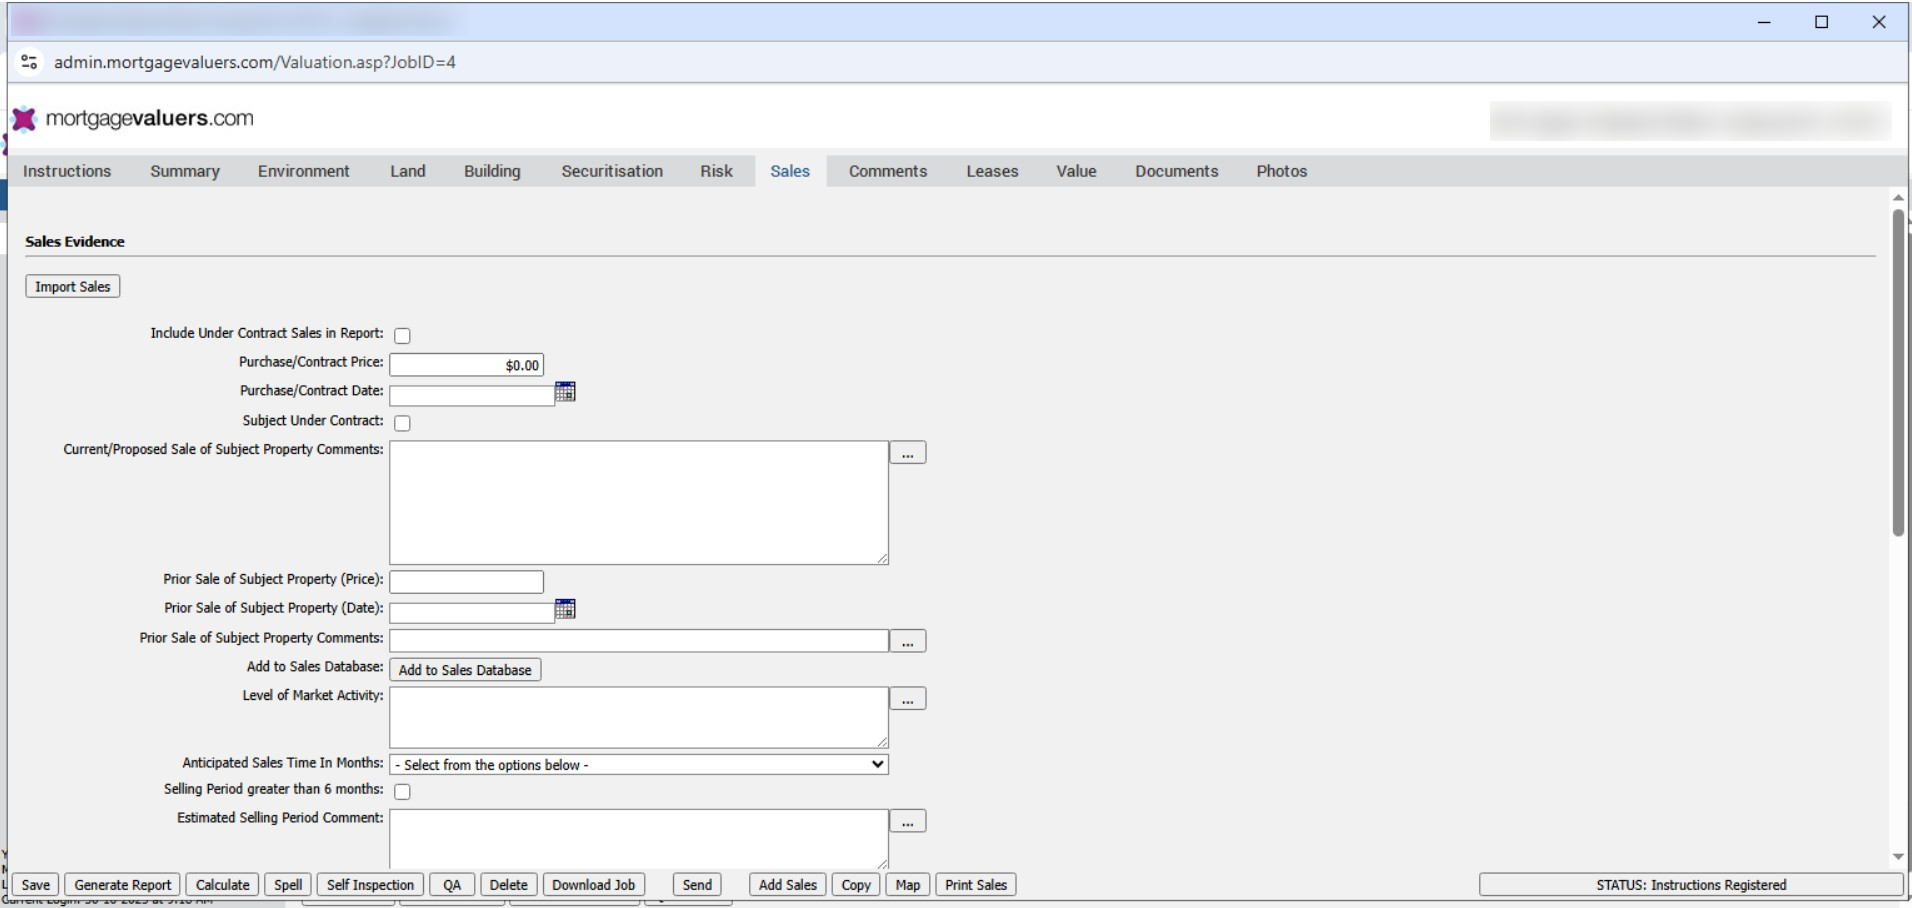This screenshot has height=908, width=1912.
Task: Click the QA button
Action: (x=452, y=885)
